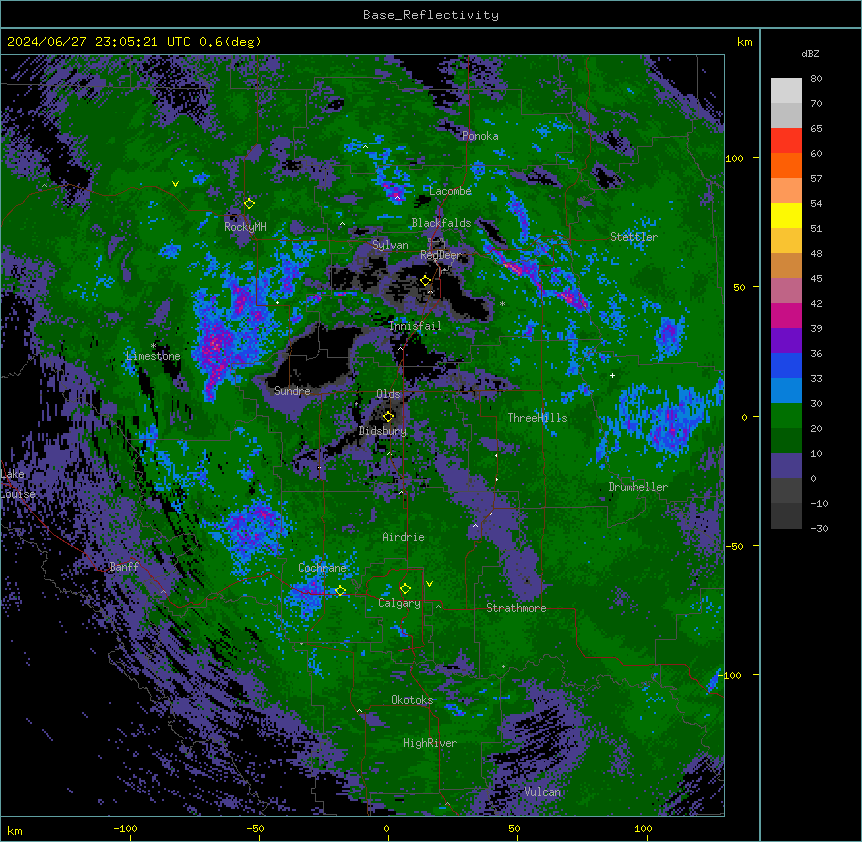Click the -50 tick label on right axis
Viewport: 862px width, 842px height.
pyautogui.click(x=734, y=546)
